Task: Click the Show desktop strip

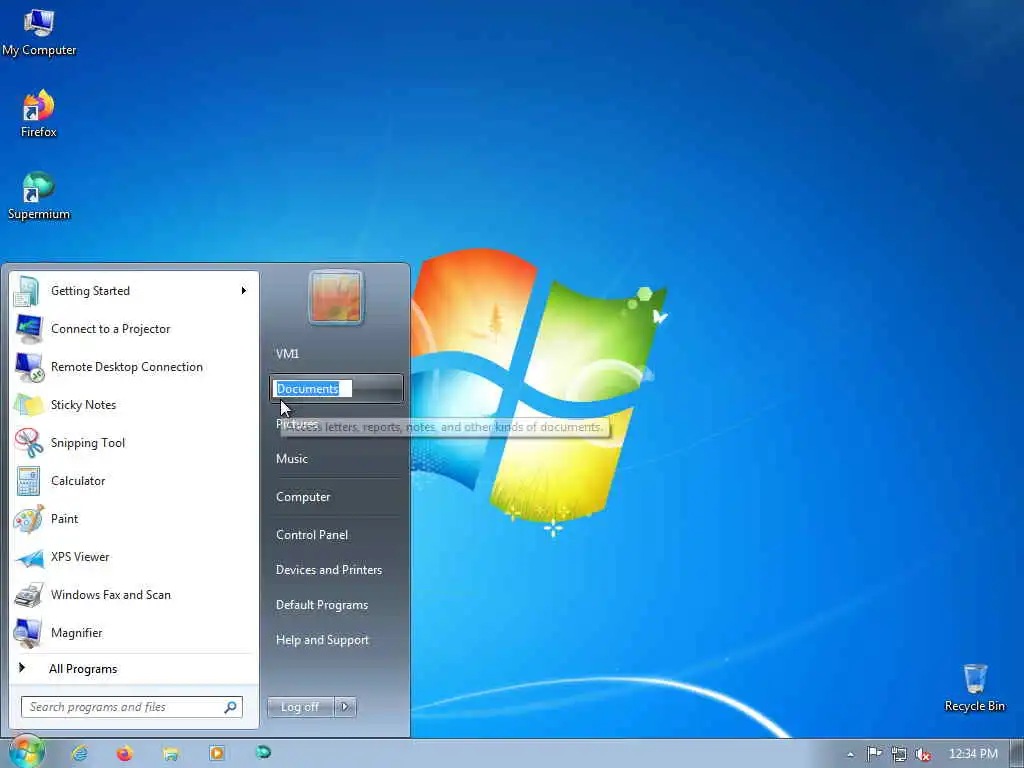Action: (x=1017, y=754)
